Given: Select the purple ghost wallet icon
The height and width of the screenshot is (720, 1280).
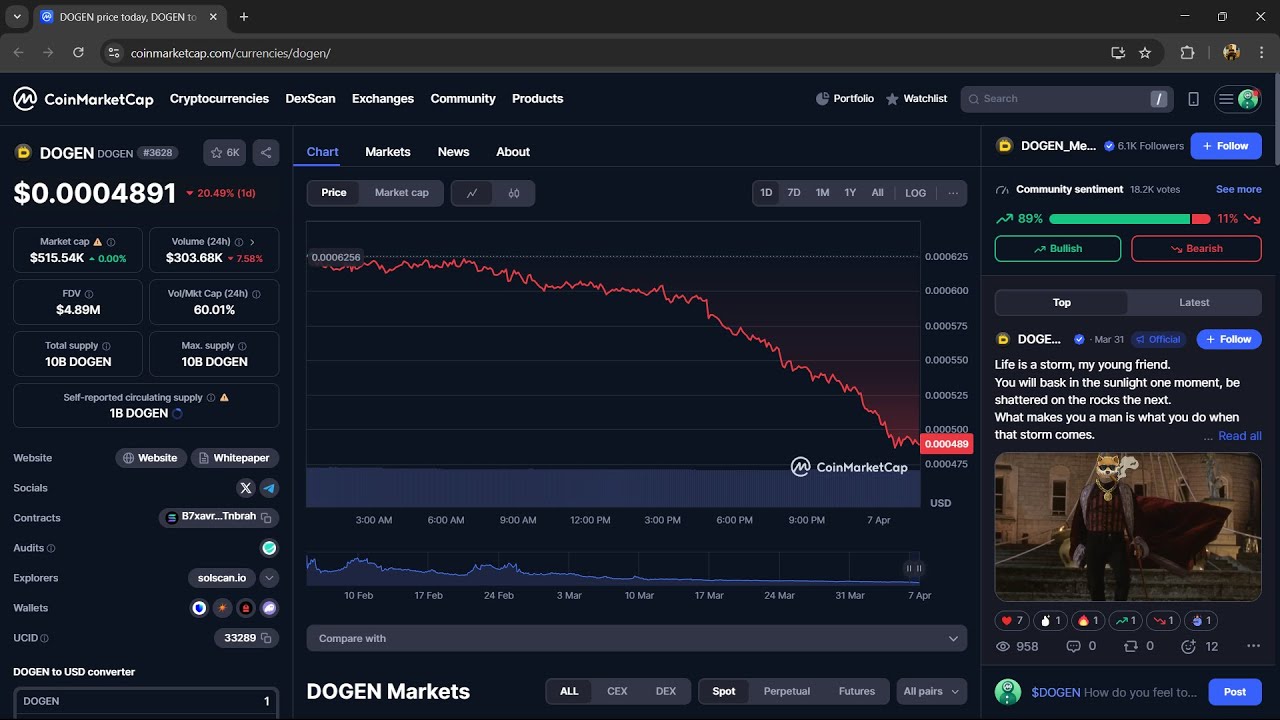Looking at the screenshot, I should pyautogui.click(x=269, y=608).
